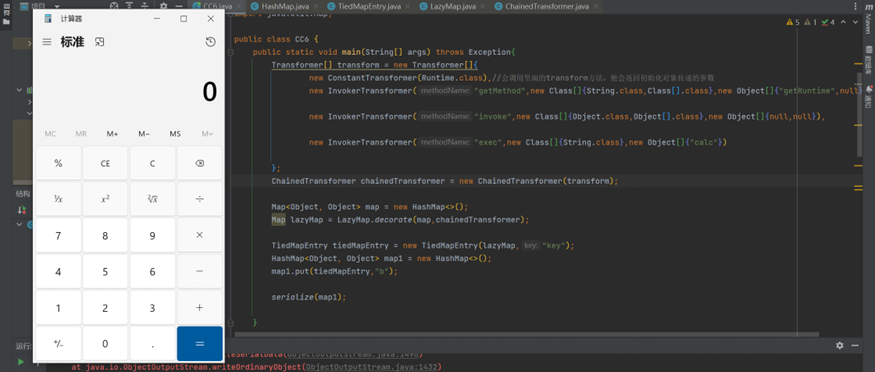Click digit 2 in Calculator

(x=105, y=307)
